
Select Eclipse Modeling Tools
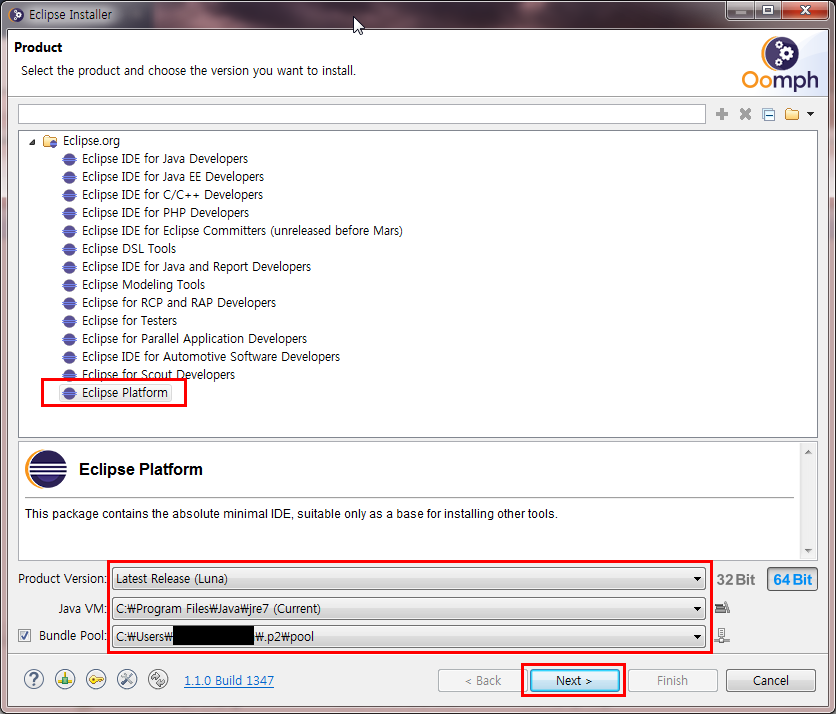(x=143, y=285)
